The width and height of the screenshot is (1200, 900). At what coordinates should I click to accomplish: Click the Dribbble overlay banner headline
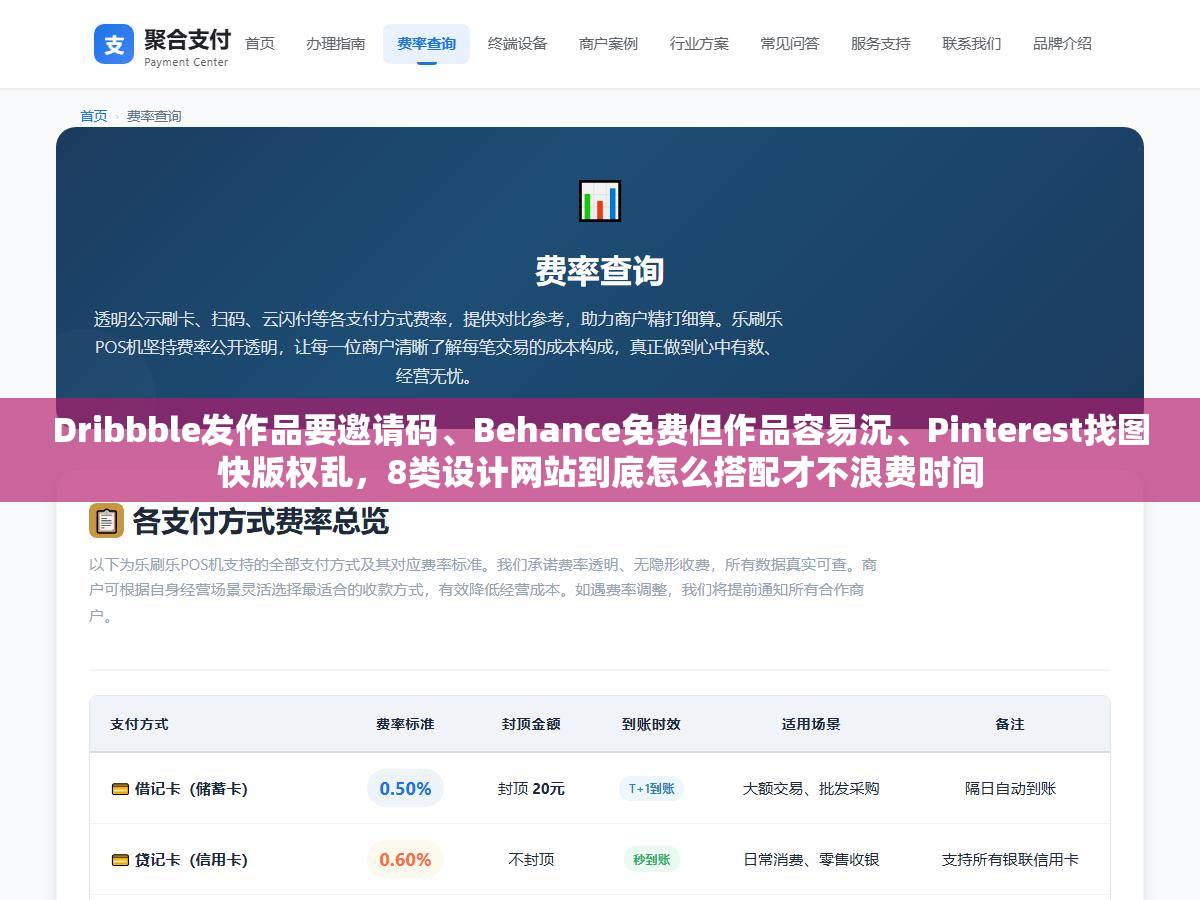[x=600, y=451]
